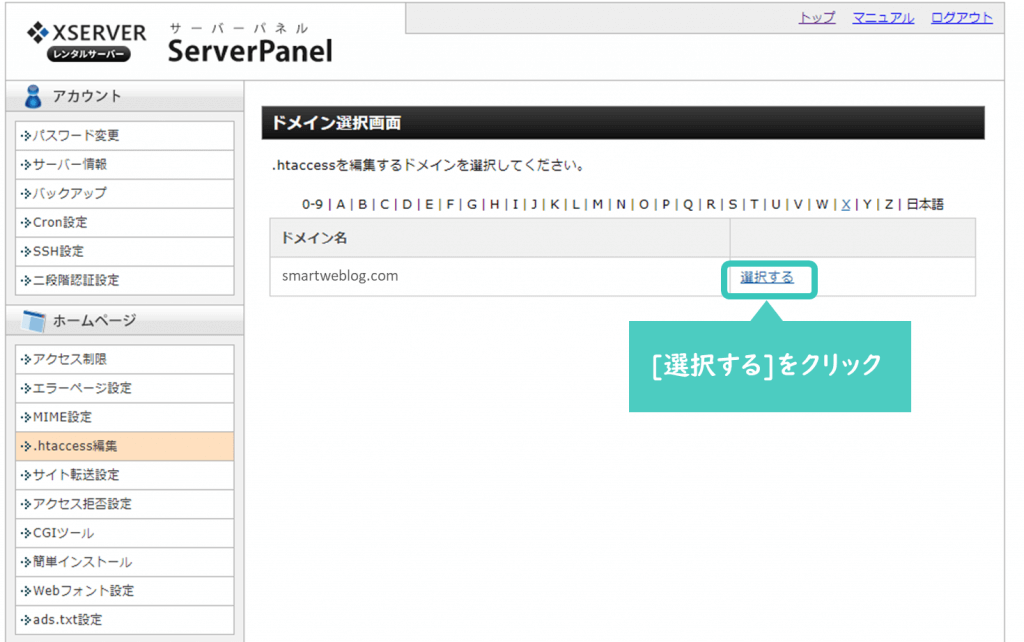Image resolution: width=1024 pixels, height=642 pixels.
Task: Open バックアップ menu item
Action: coord(125,193)
